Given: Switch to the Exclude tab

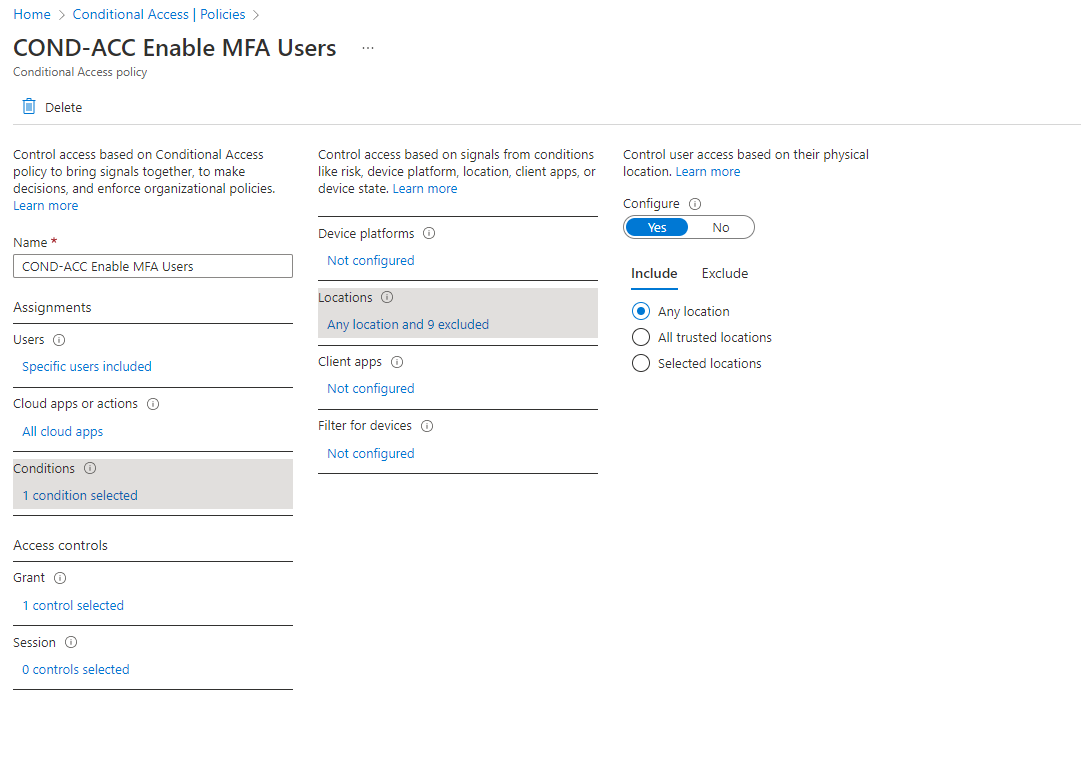Looking at the screenshot, I should [725, 273].
